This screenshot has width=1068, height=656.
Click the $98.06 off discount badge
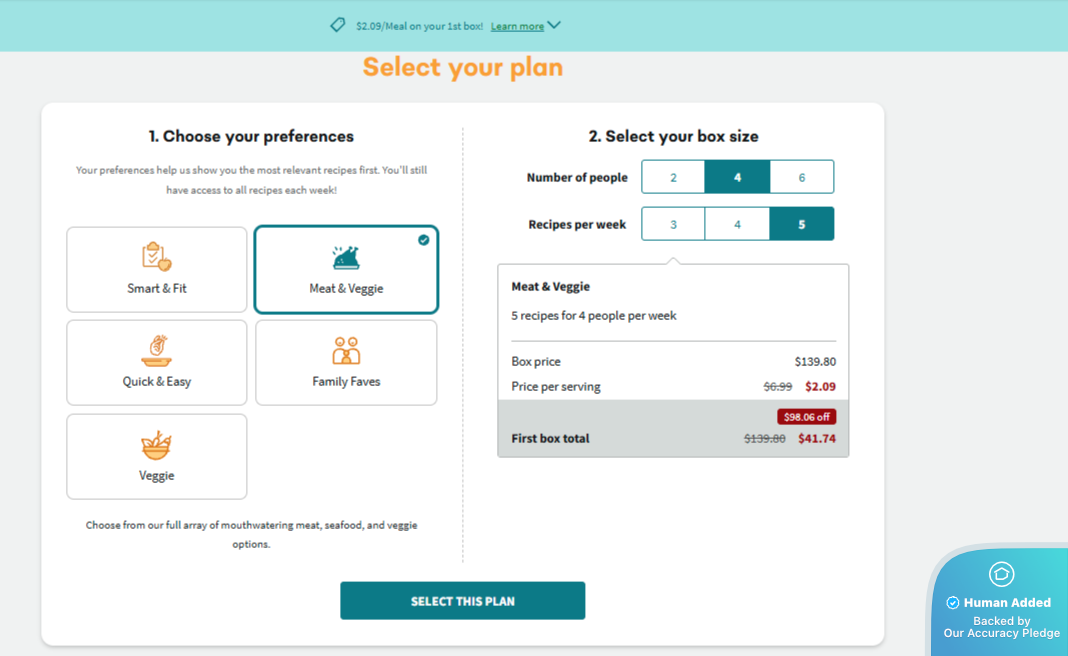[806, 417]
